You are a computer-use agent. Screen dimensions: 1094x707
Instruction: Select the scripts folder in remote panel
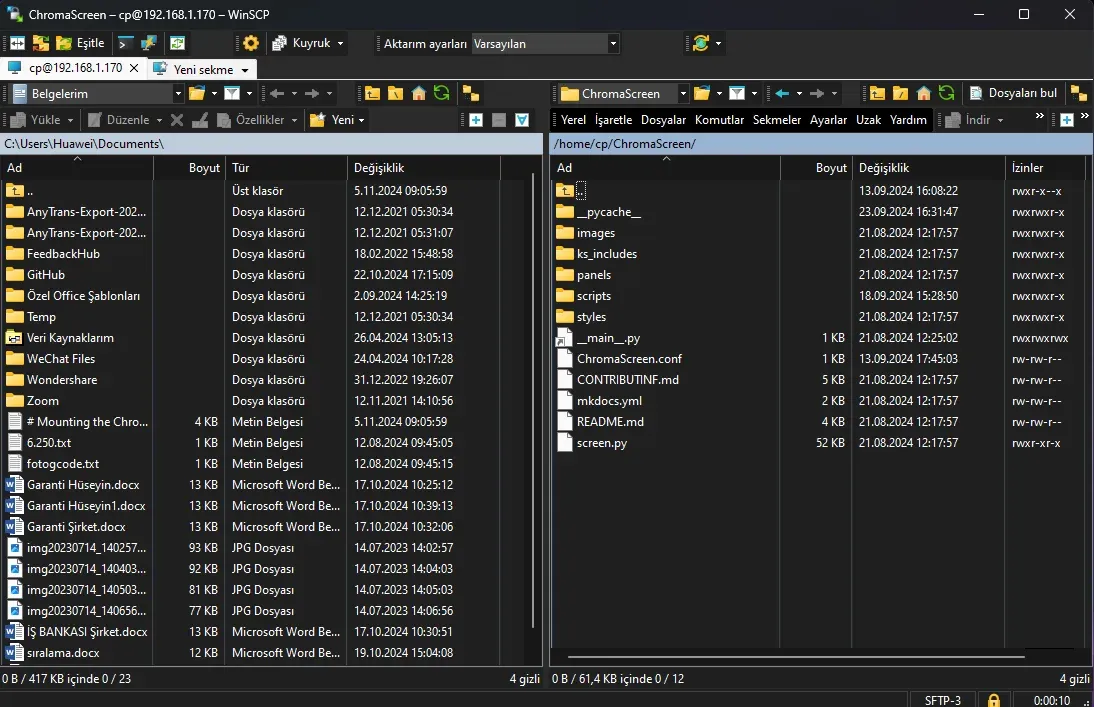[594, 296]
